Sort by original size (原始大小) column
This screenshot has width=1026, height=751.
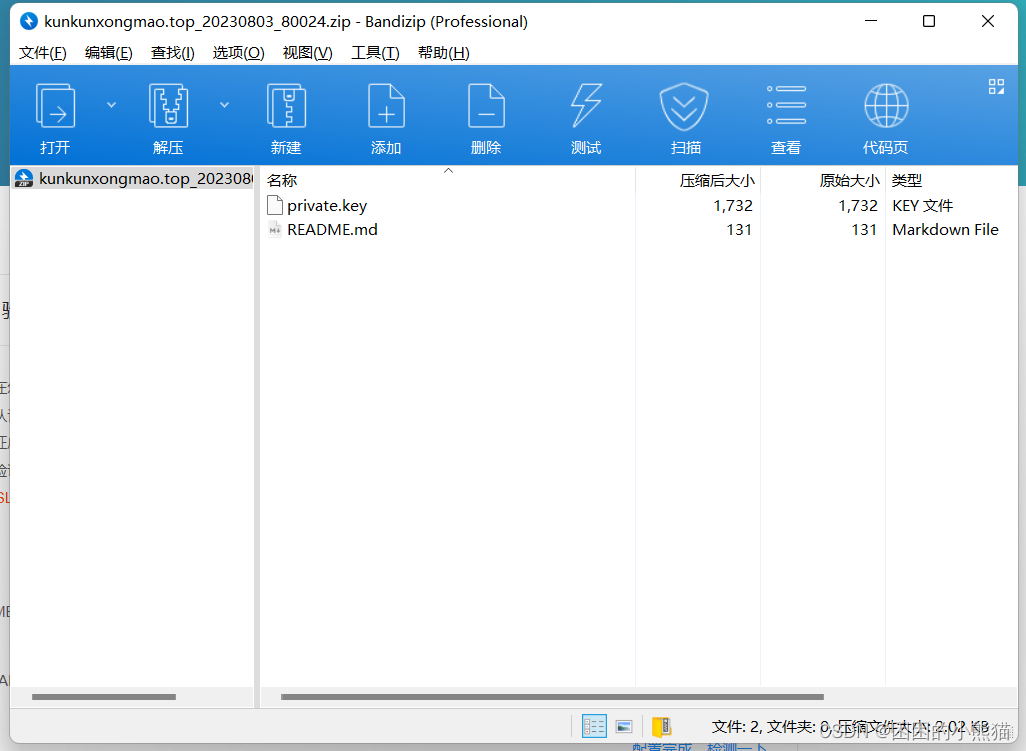823,180
